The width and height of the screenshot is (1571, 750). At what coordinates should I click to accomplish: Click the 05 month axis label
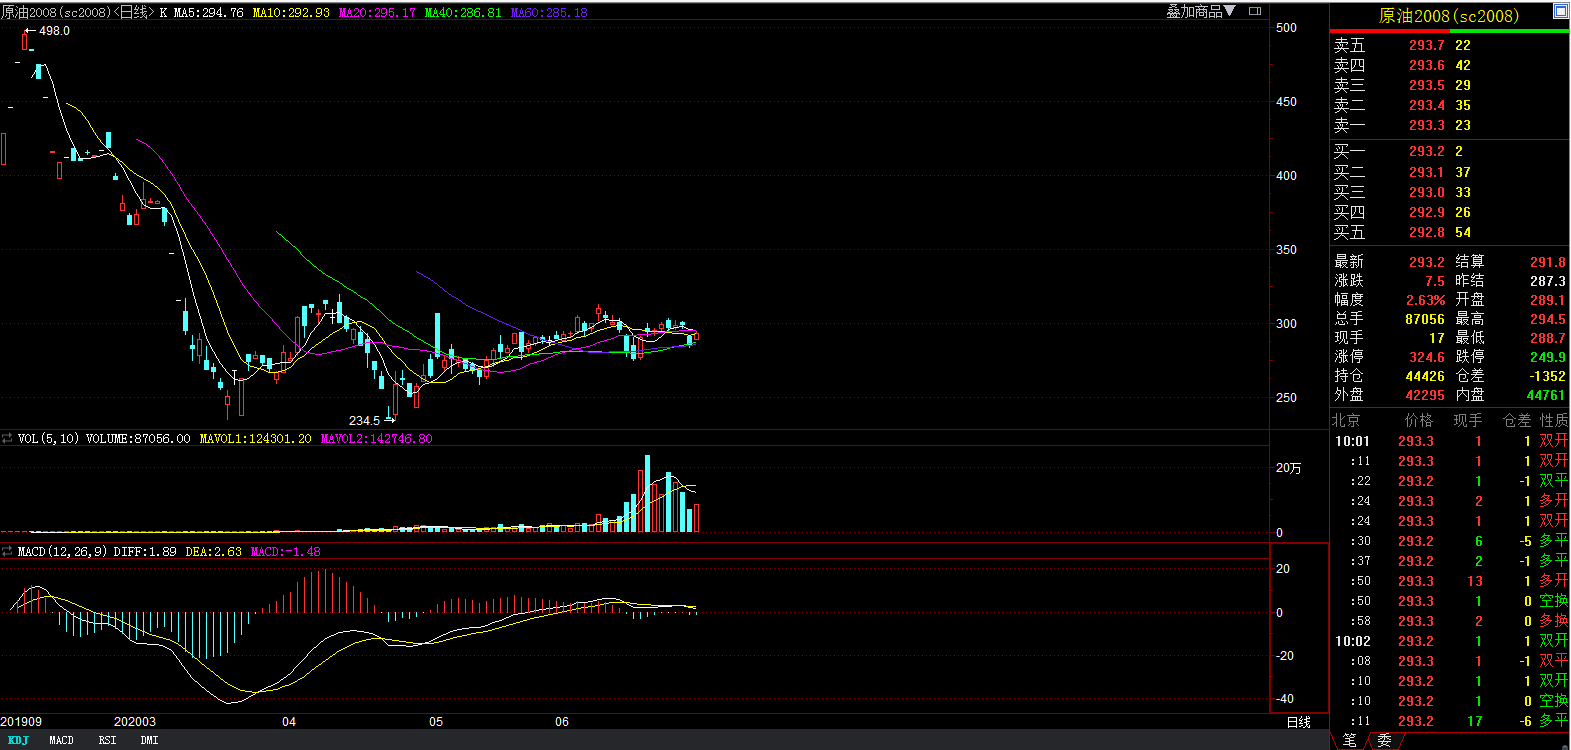[436, 722]
